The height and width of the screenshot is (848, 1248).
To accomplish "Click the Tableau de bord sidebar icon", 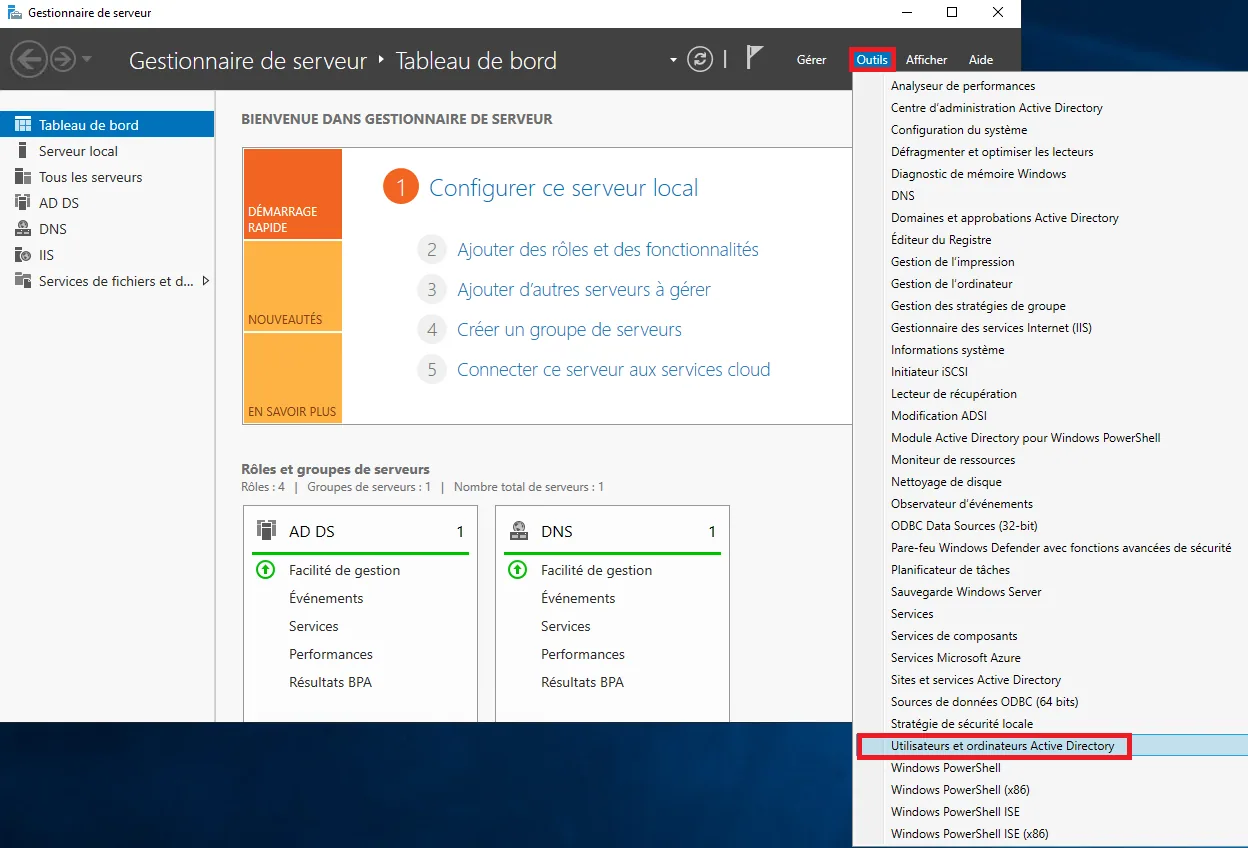I will [22, 125].
